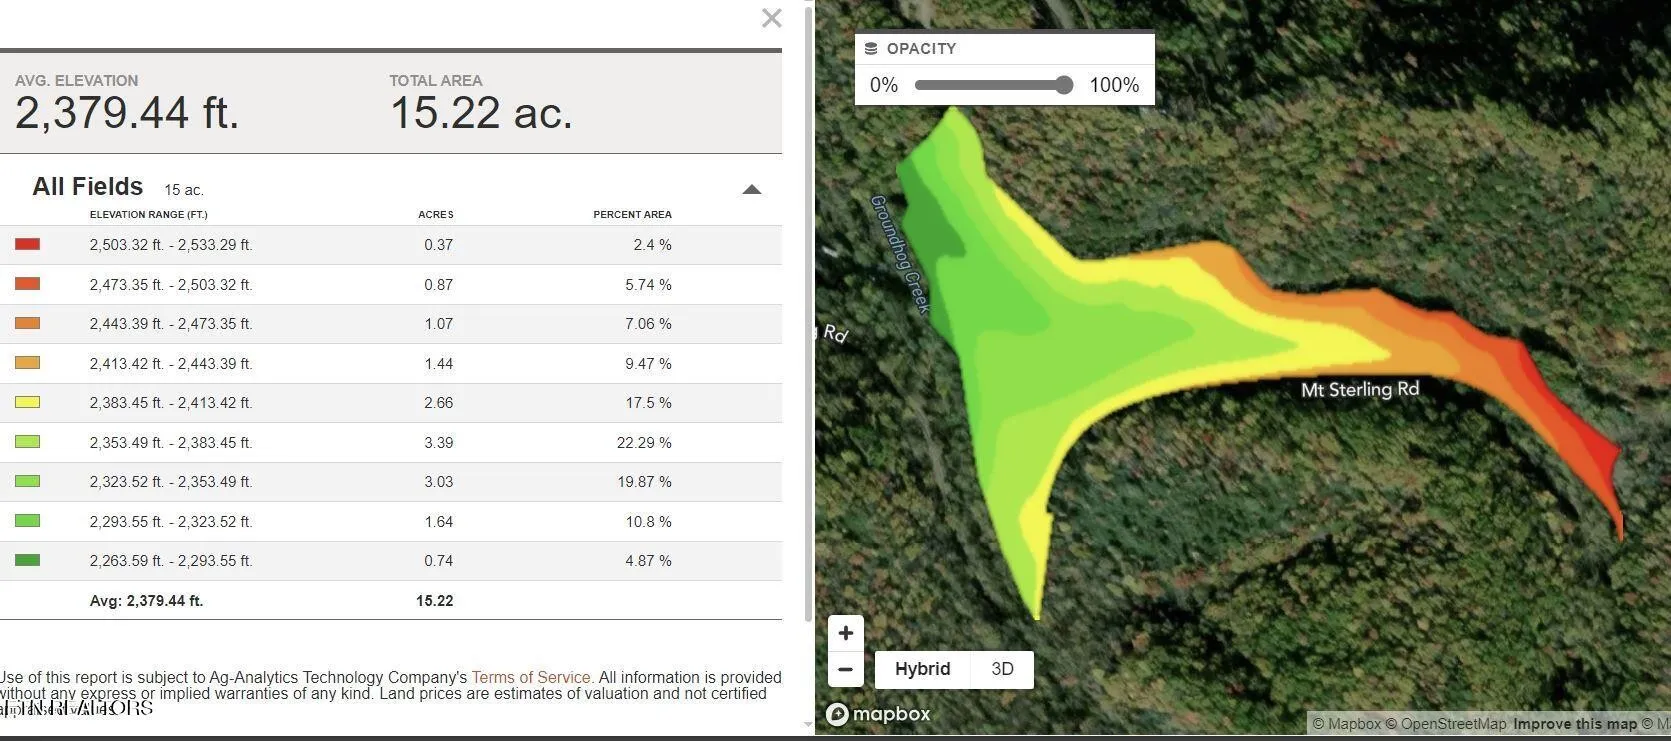The width and height of the screenshot is (1671, 741).
Task: Select the orange 2,443.39 ft elevation swatch
Action: click(28, 323)
